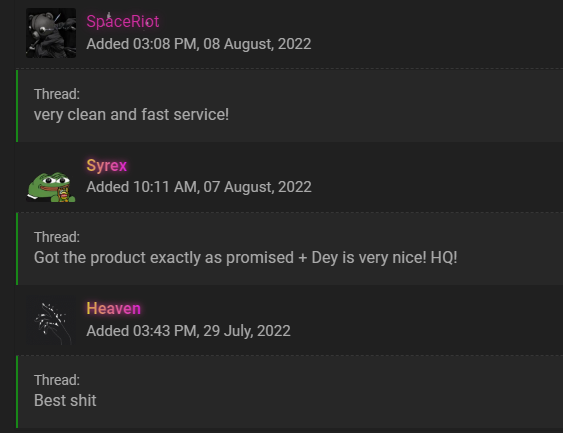Open Heaven's fireworks avatar
563x433 pixels.
coord(51,320)
